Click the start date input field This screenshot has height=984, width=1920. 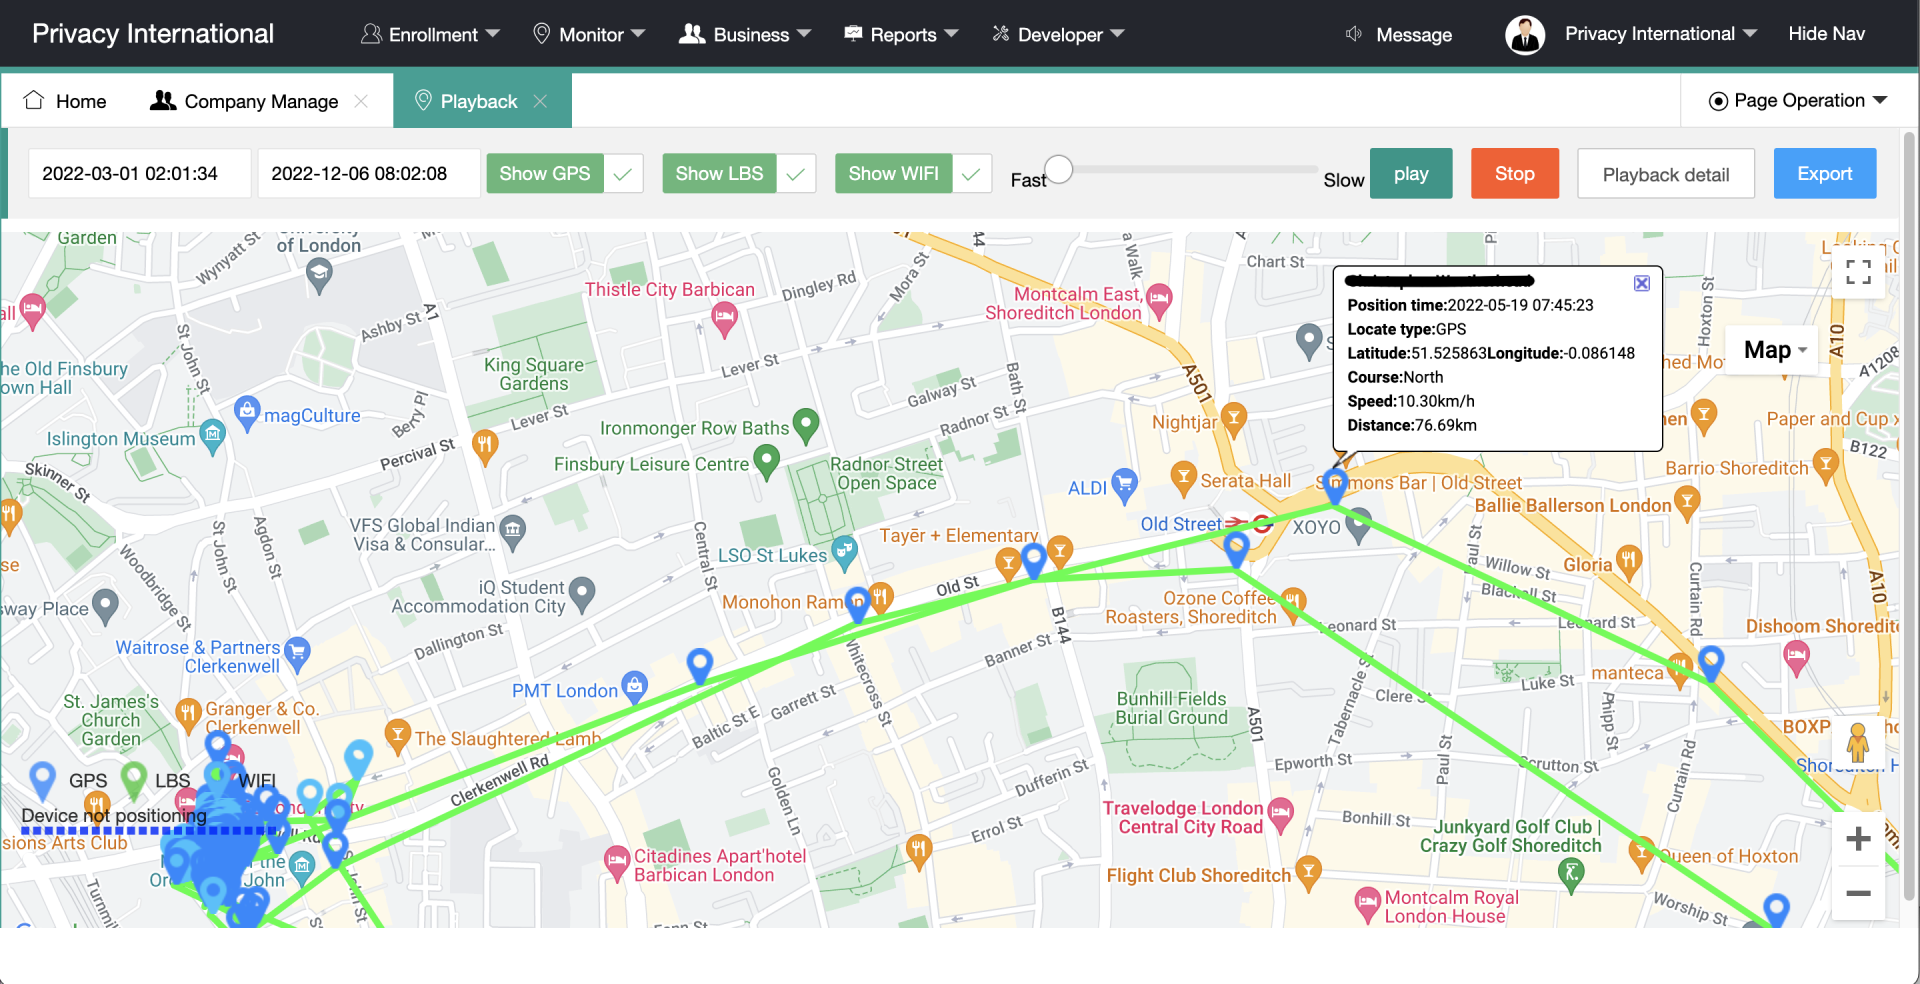coord(139,174)
